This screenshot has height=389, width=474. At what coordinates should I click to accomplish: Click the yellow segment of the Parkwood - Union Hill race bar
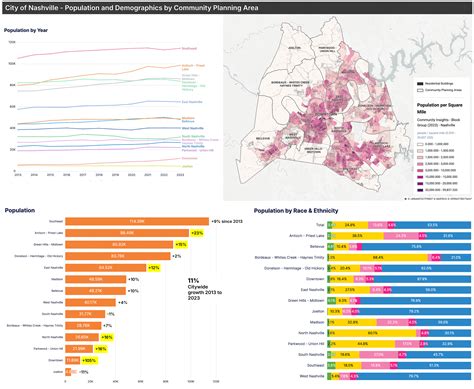coord(363,344)
